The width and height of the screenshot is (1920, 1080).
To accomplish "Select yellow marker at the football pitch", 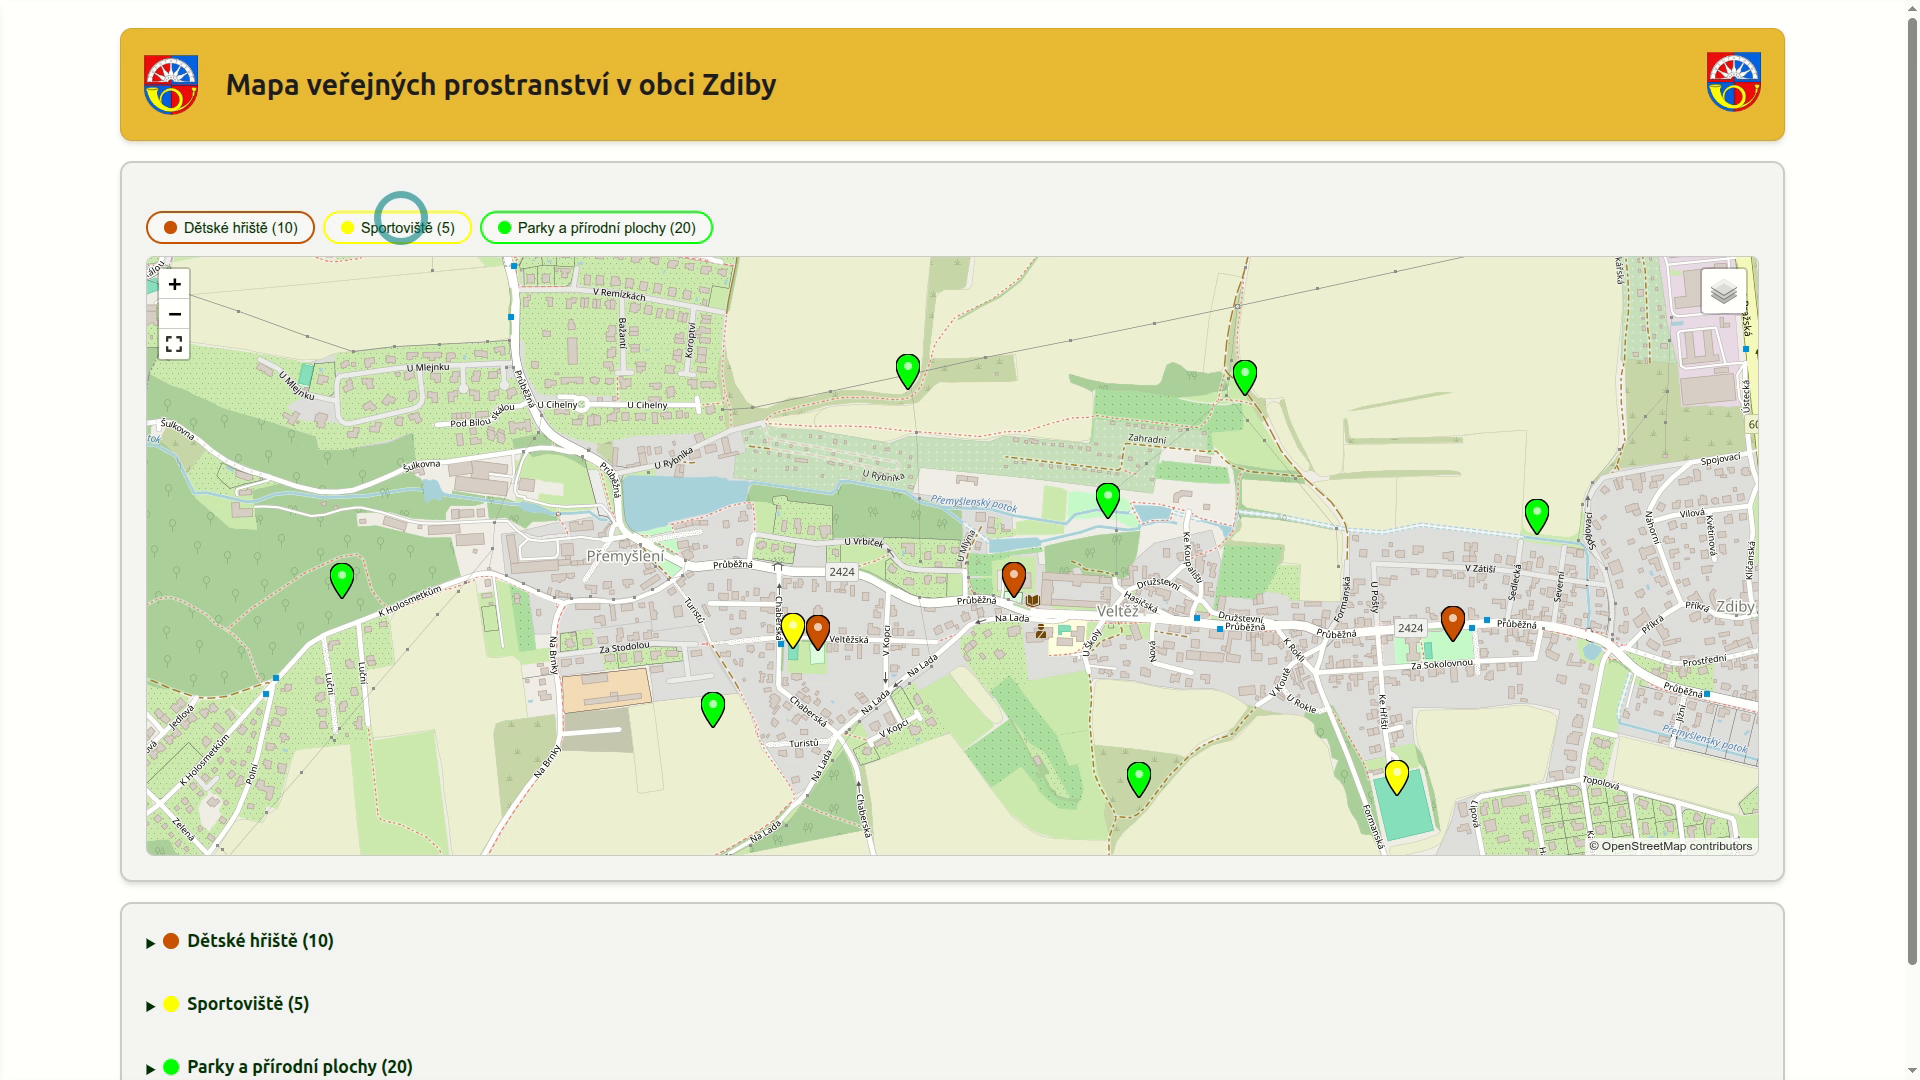I will (1397, 777).
